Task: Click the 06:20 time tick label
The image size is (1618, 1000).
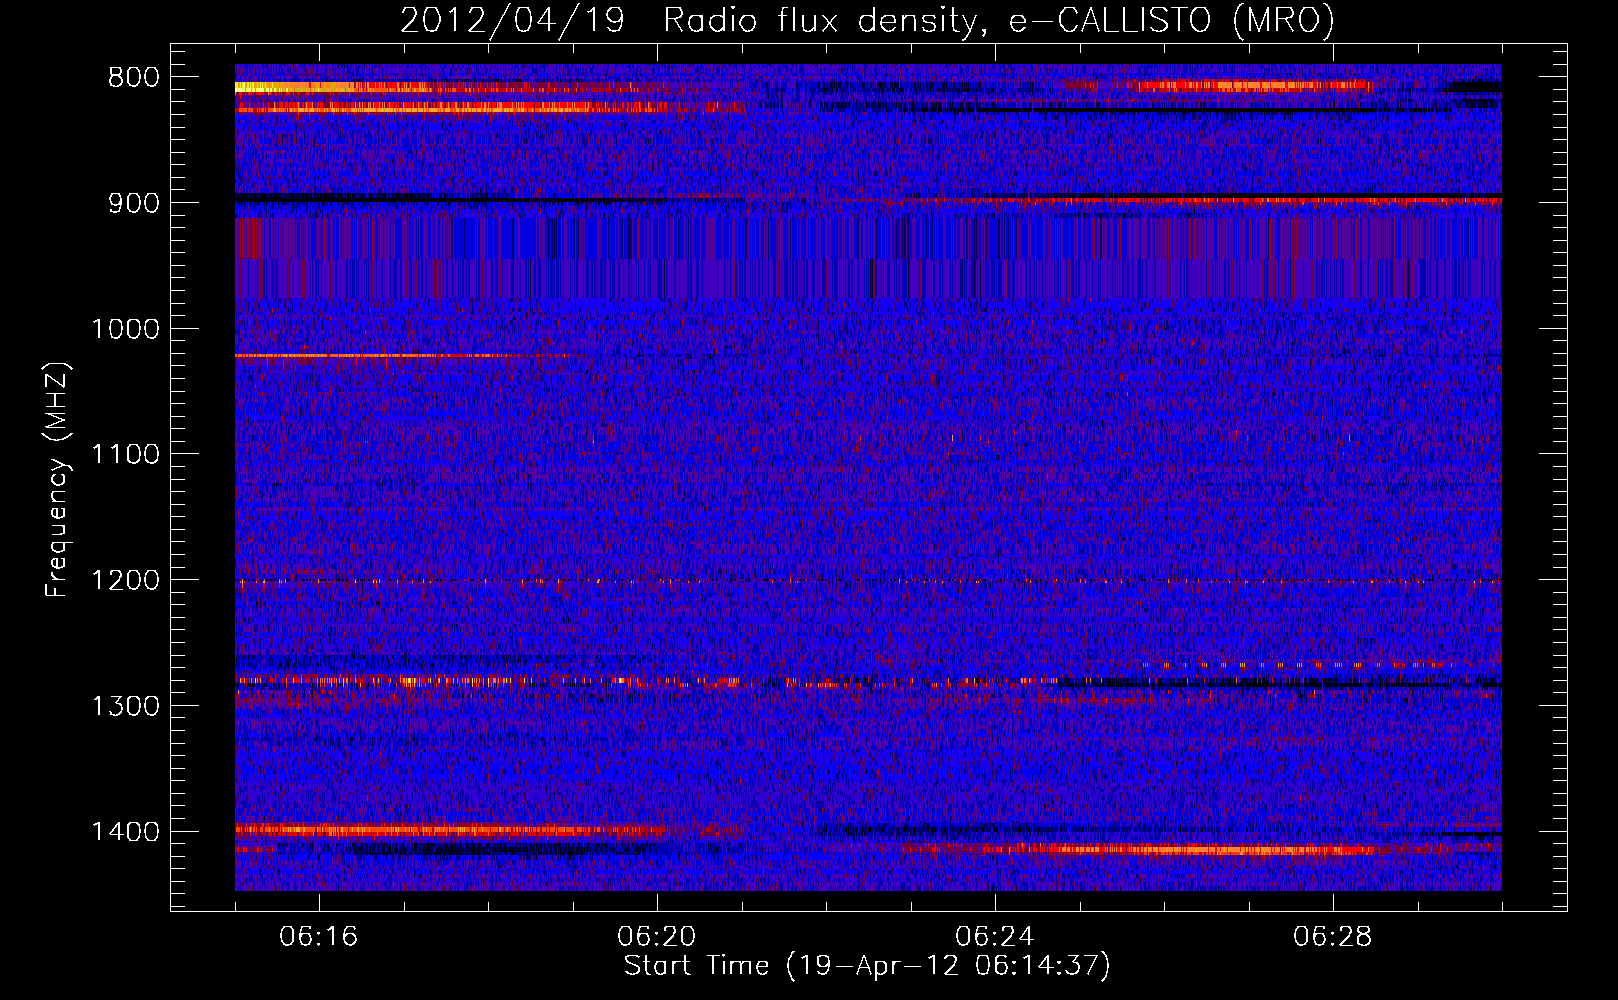Action: 657,937
